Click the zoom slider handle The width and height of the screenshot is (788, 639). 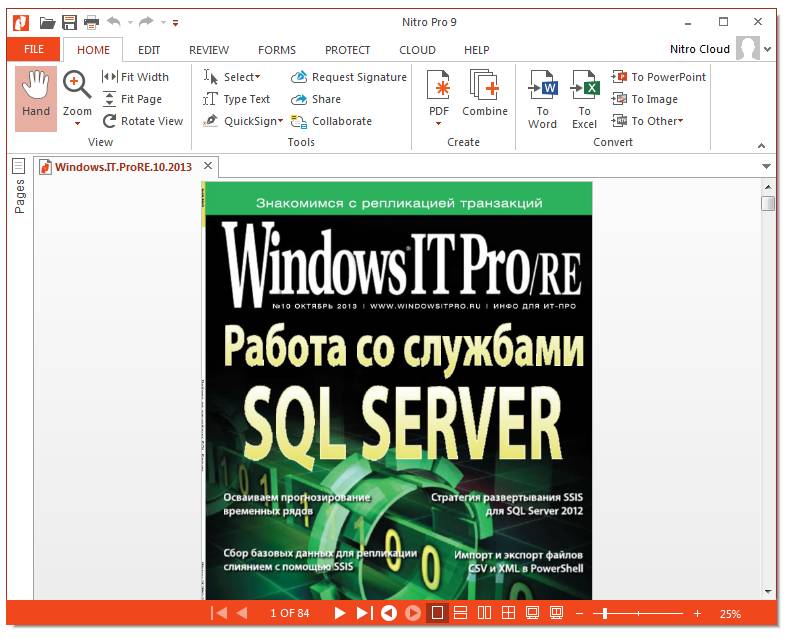click(x=603, y=613)
